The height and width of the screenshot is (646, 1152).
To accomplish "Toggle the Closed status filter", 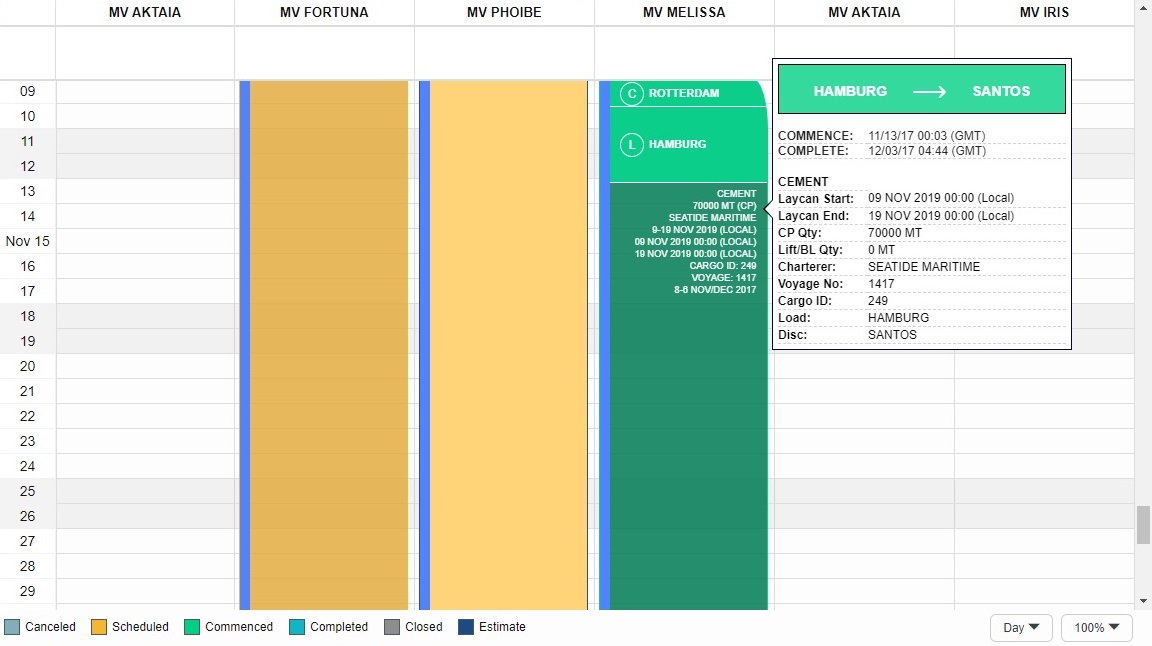I will [x=394, y=627].
